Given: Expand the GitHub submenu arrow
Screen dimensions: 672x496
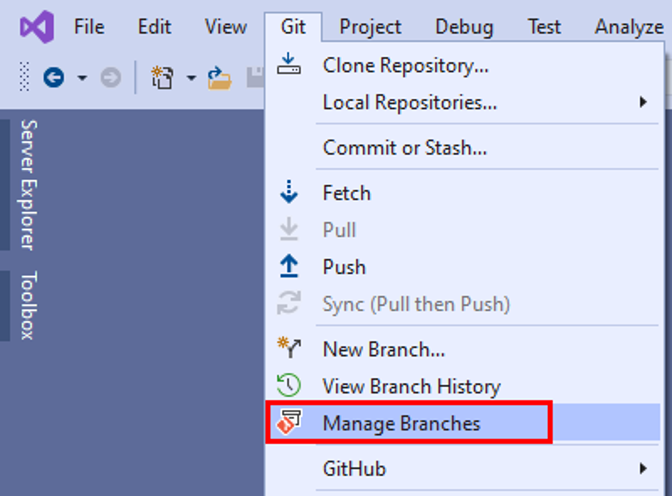Looking at the screenshot, I should (x=643, y=468).
